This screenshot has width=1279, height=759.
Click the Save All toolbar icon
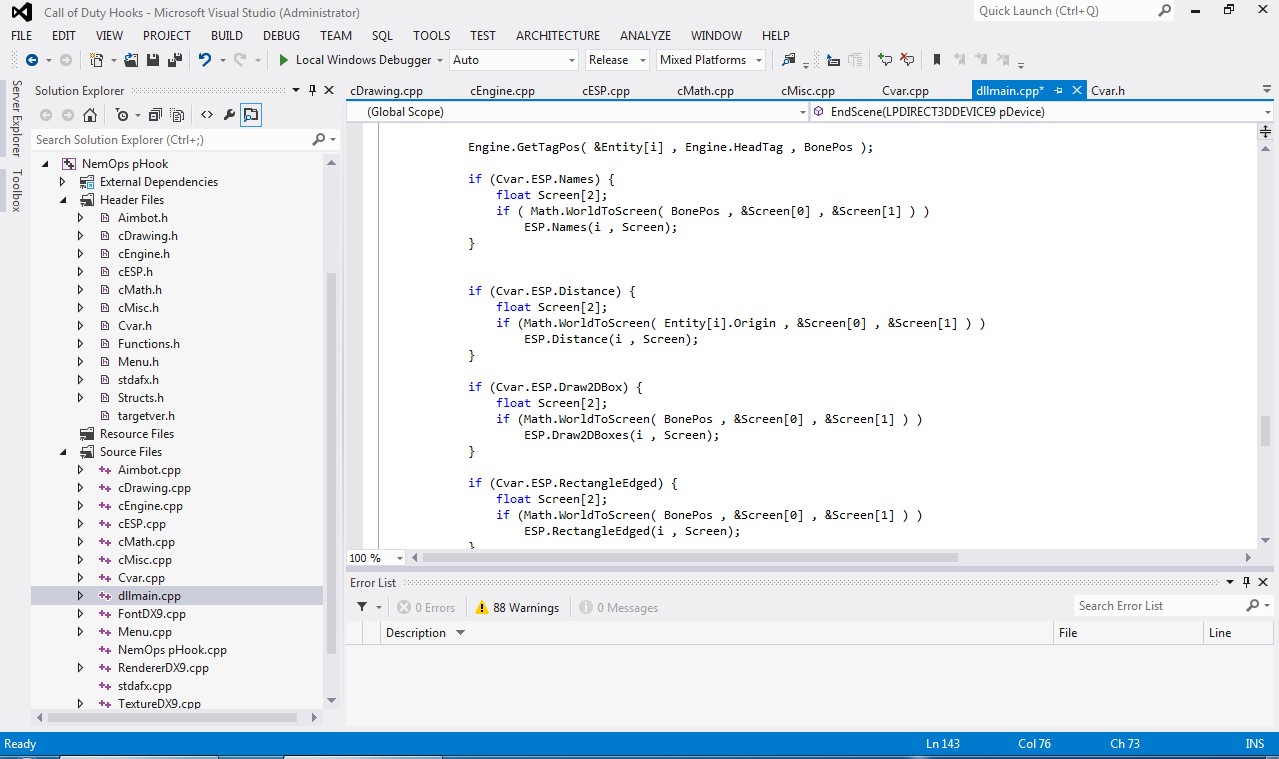click(176, 60)
